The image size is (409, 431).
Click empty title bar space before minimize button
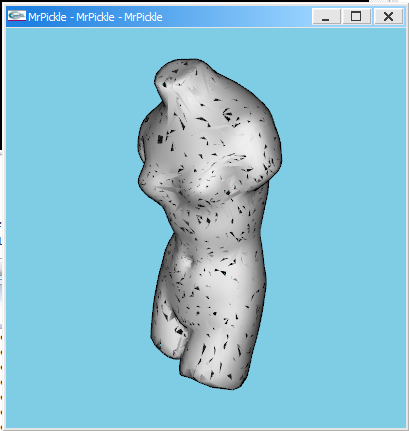click(237, 17)
